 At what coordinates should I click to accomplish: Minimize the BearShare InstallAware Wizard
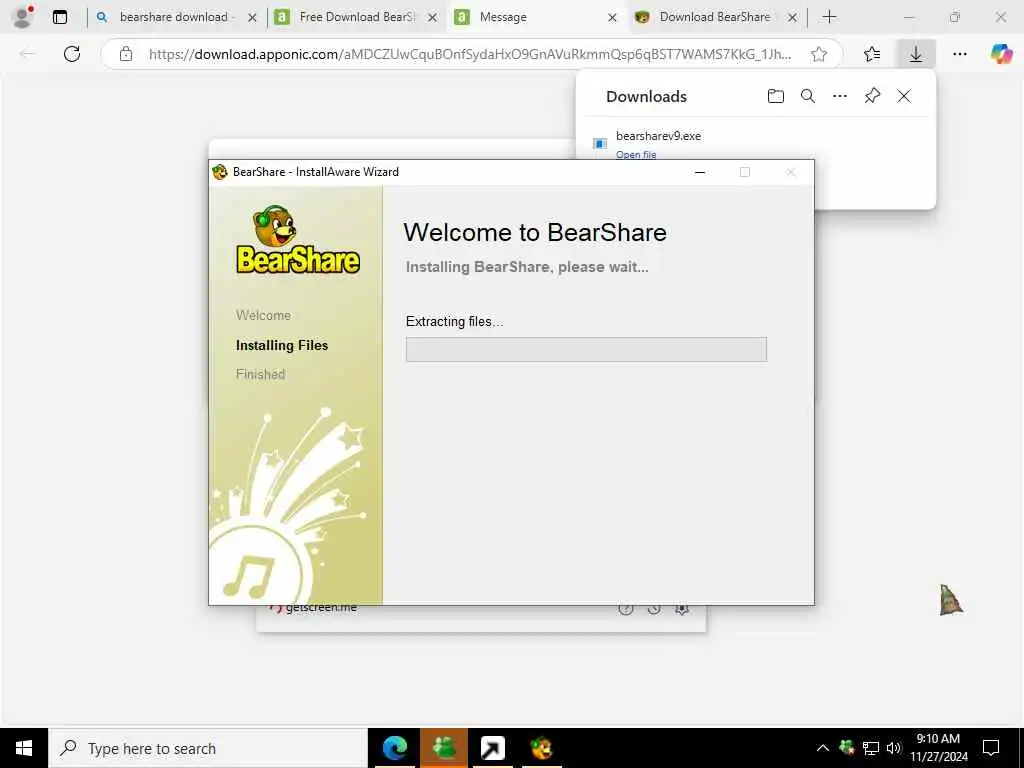[x=700, y=172]
